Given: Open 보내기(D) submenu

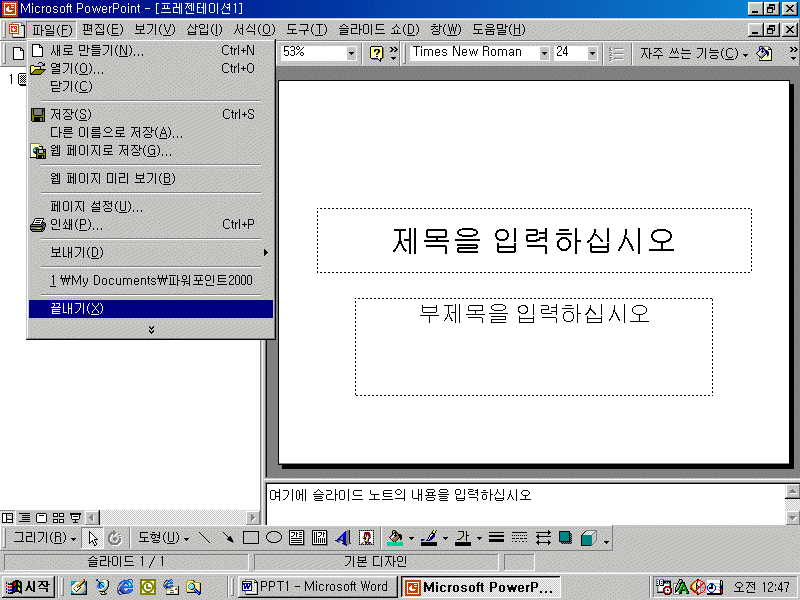Looking at the screenshot, I should [x=151, y=253].
